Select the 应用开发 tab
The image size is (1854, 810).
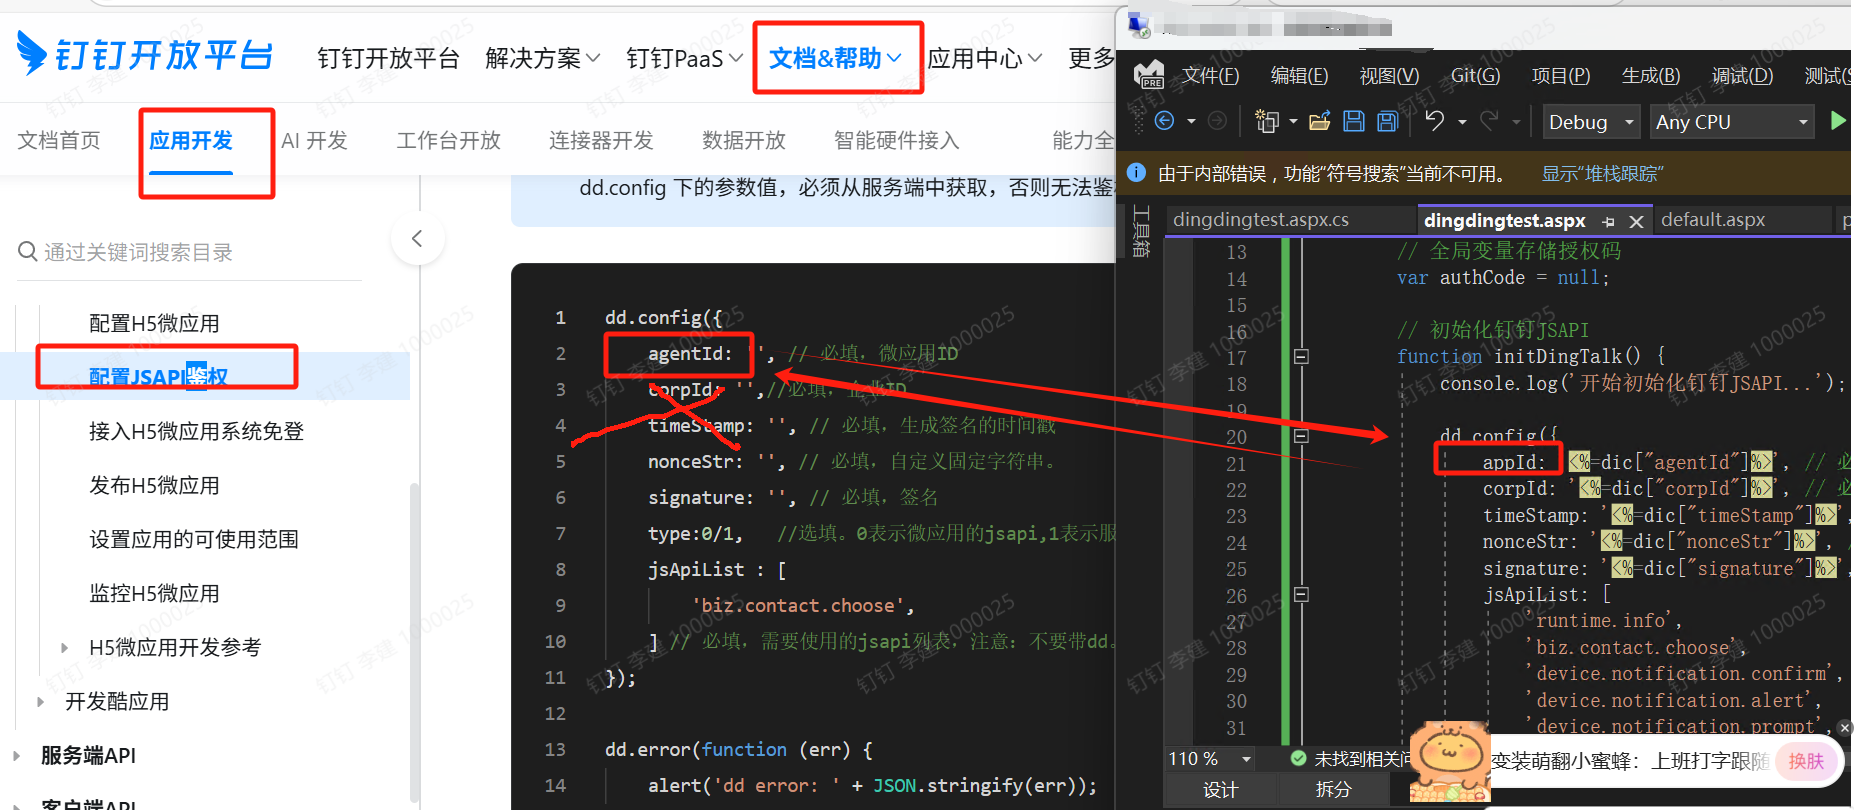pyautogui.click(x=191, y=140)
